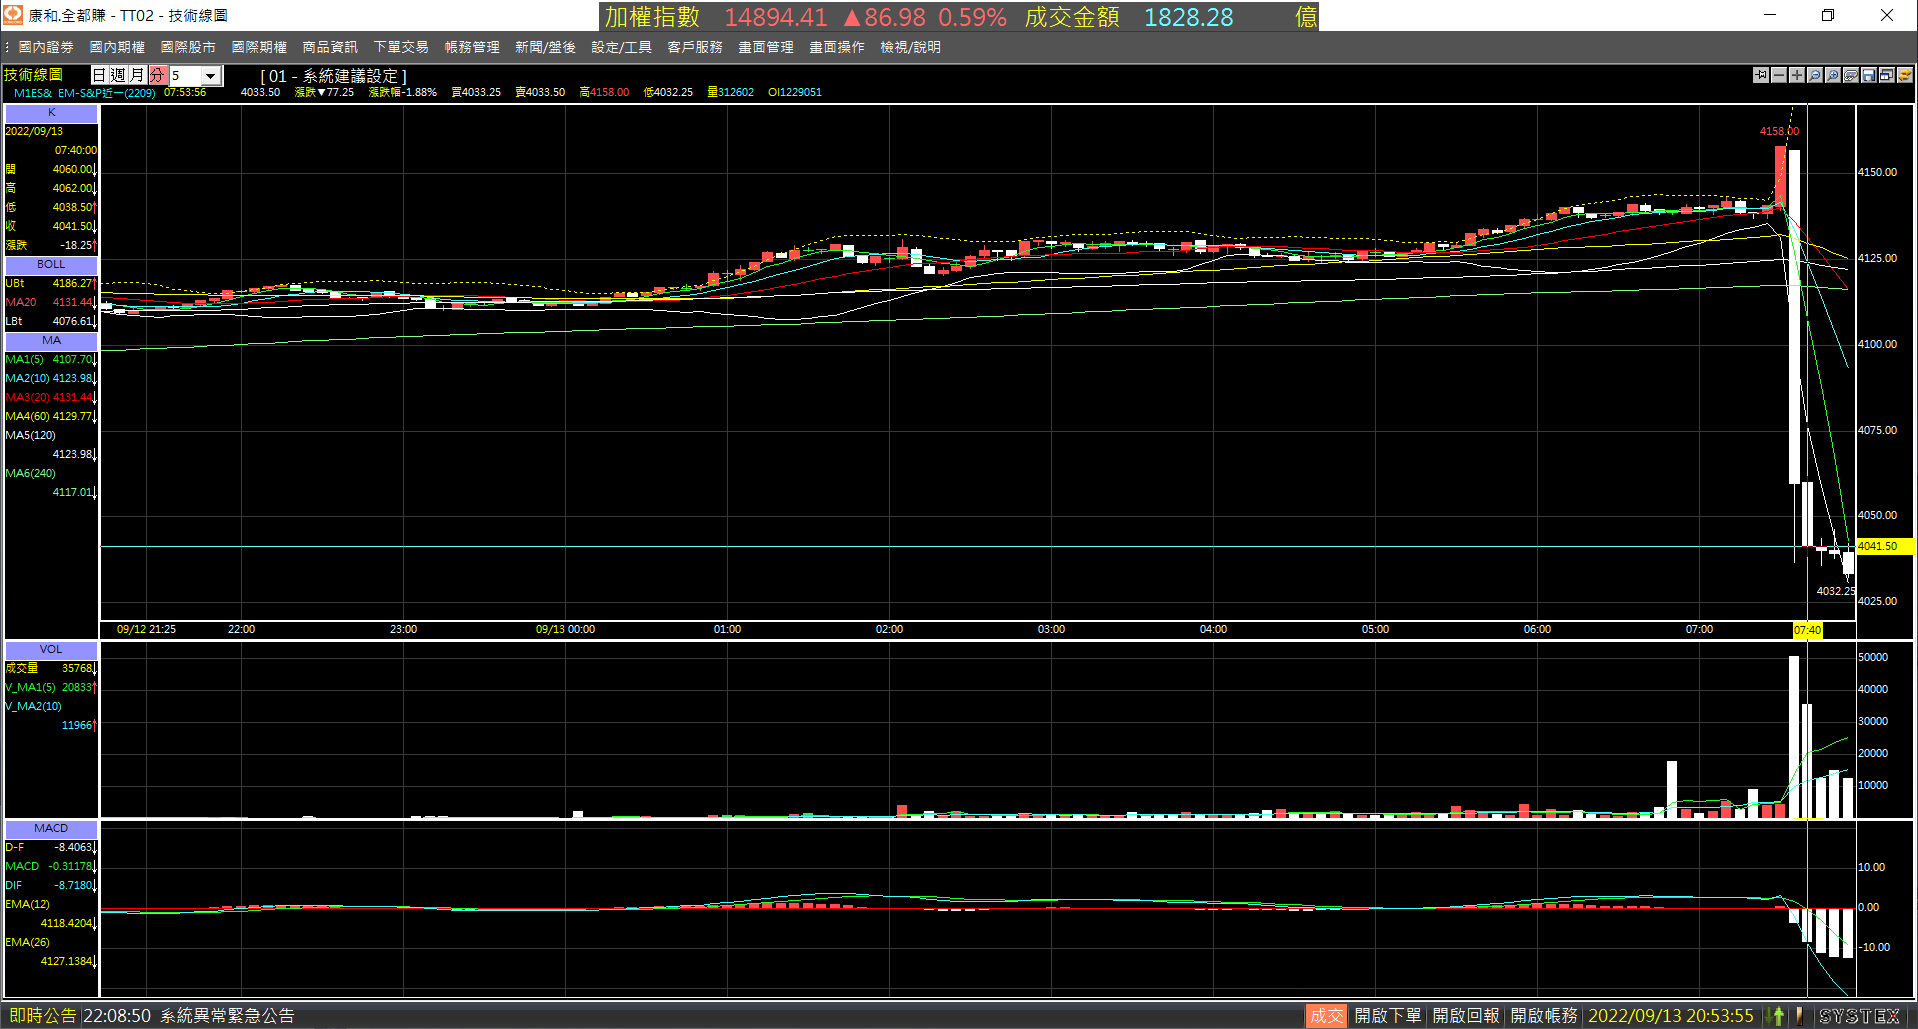
Task: Click the plus expand bars icon
Action: point(1797,75)
